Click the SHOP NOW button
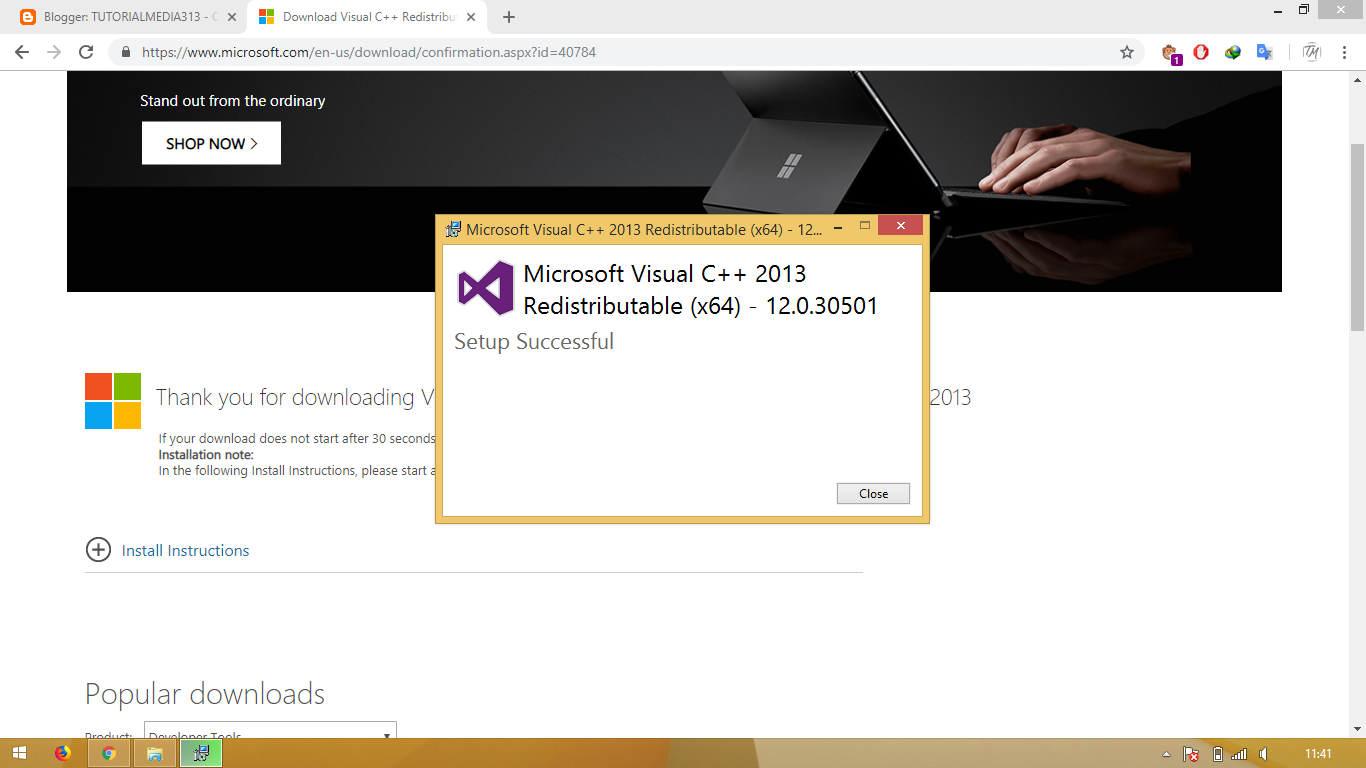 211,143
